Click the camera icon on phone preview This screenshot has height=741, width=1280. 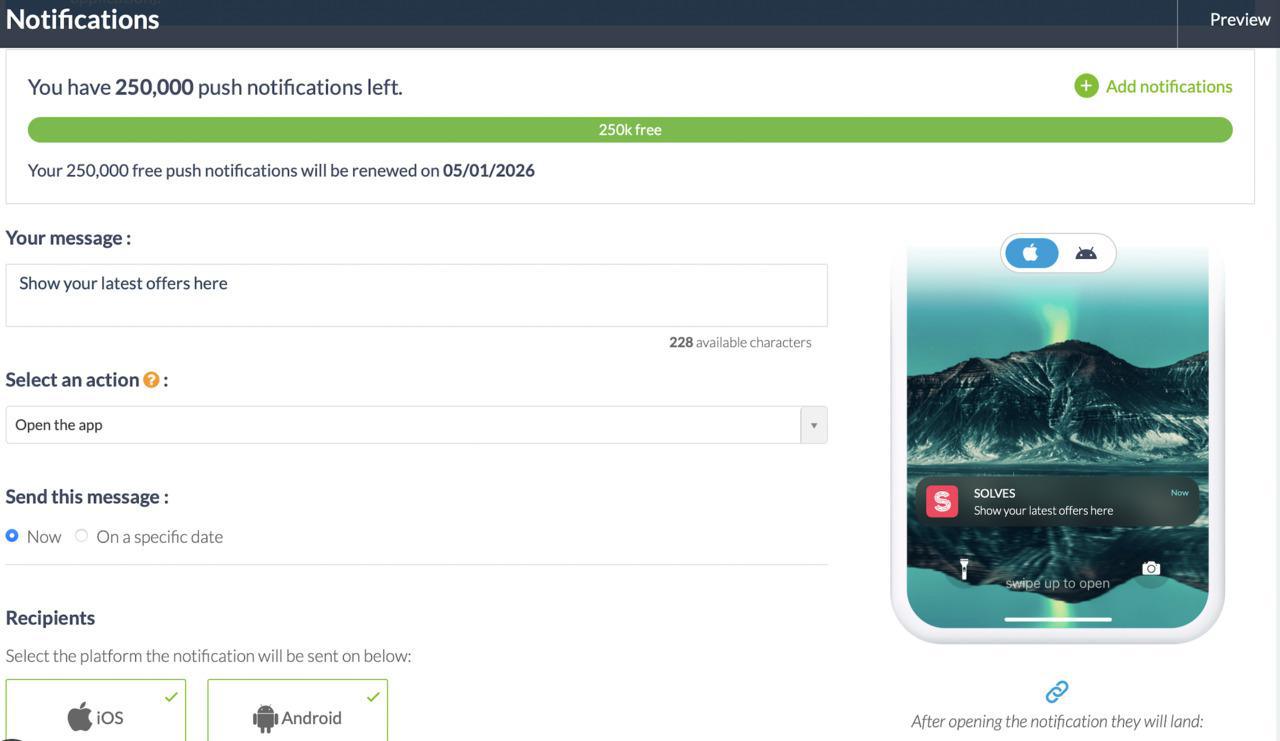pos(1151,568)
